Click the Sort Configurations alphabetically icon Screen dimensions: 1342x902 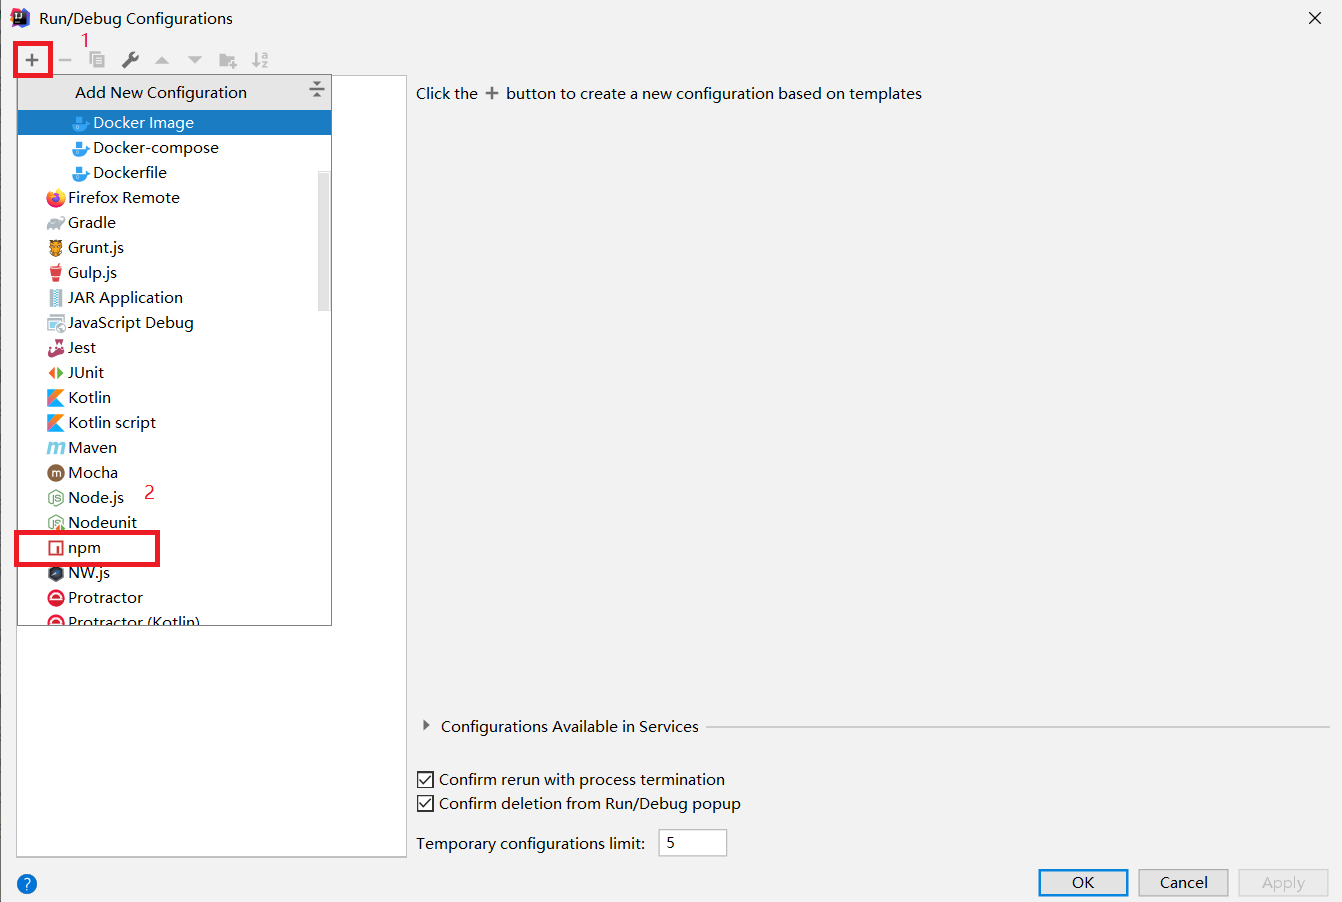(x=260, y=60)
